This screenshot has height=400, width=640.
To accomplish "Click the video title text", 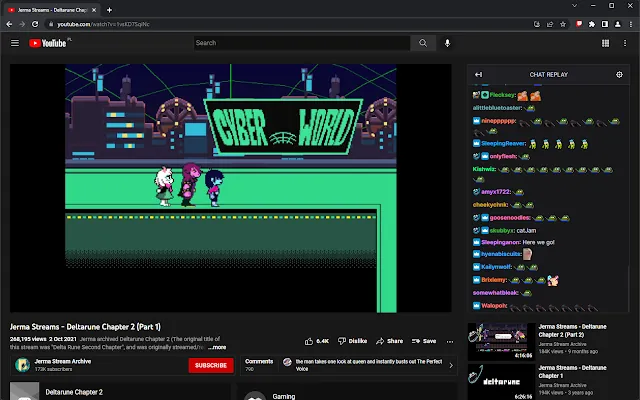I will (85, 327).
